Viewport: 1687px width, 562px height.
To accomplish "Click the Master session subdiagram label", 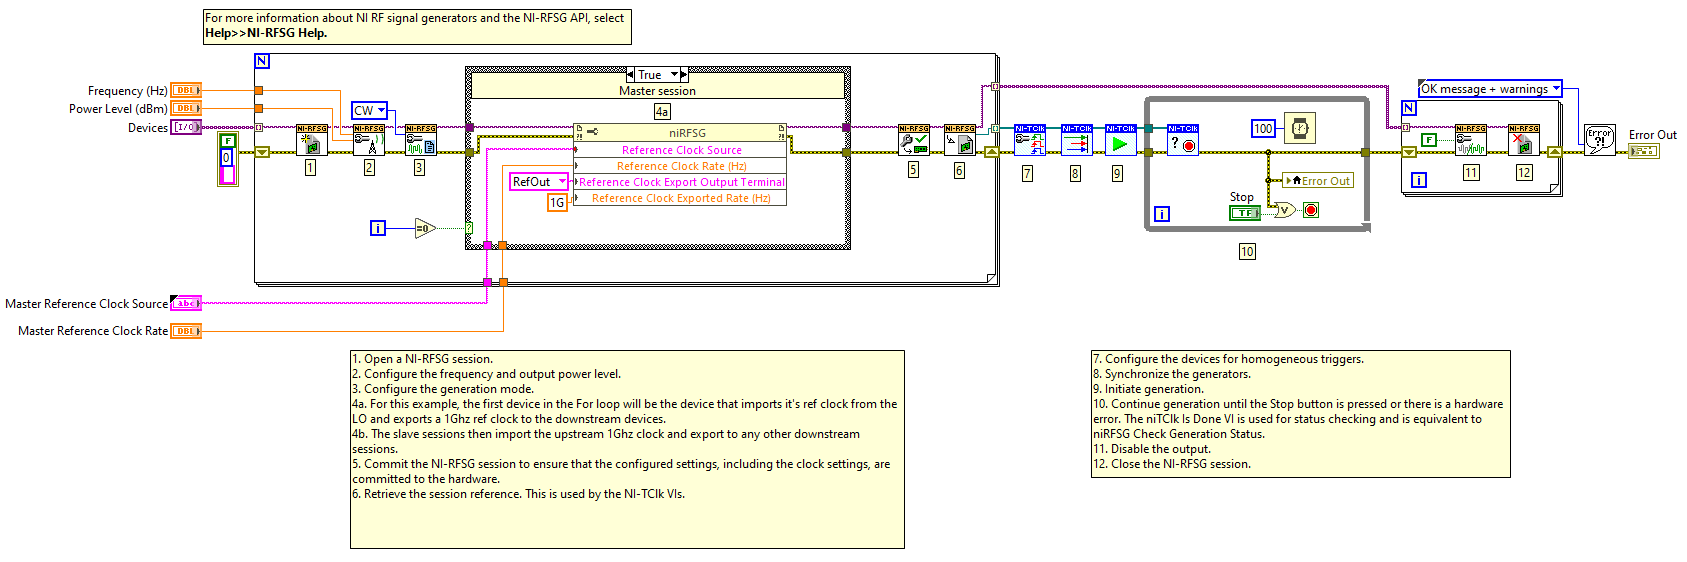I will (657, 91).
